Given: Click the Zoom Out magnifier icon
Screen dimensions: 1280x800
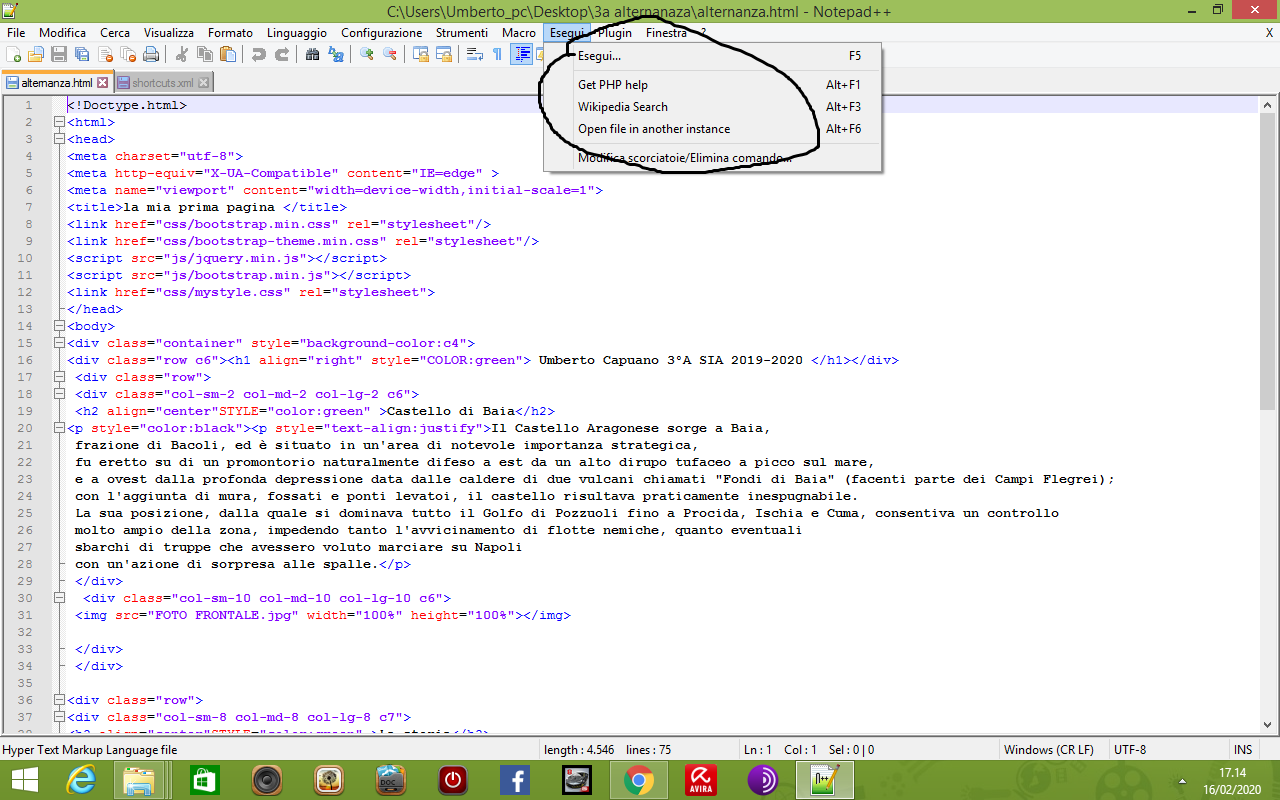Looking at the screenshot, I should 390,54.
